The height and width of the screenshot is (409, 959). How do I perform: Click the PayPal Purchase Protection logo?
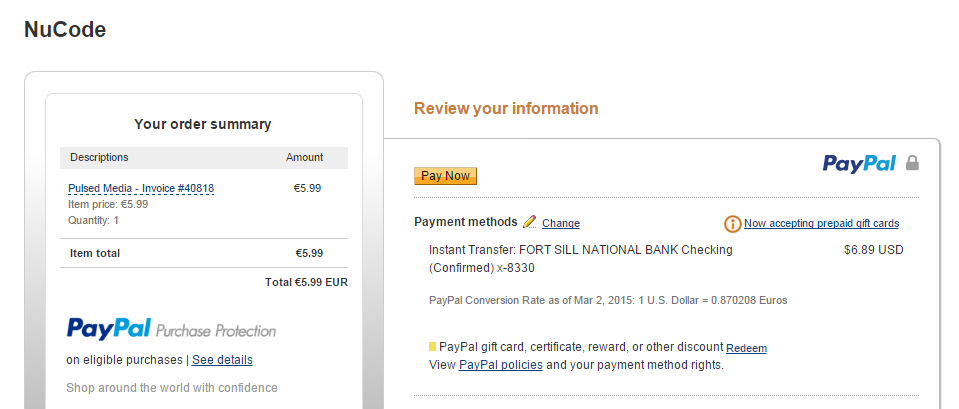click(171, 329)
